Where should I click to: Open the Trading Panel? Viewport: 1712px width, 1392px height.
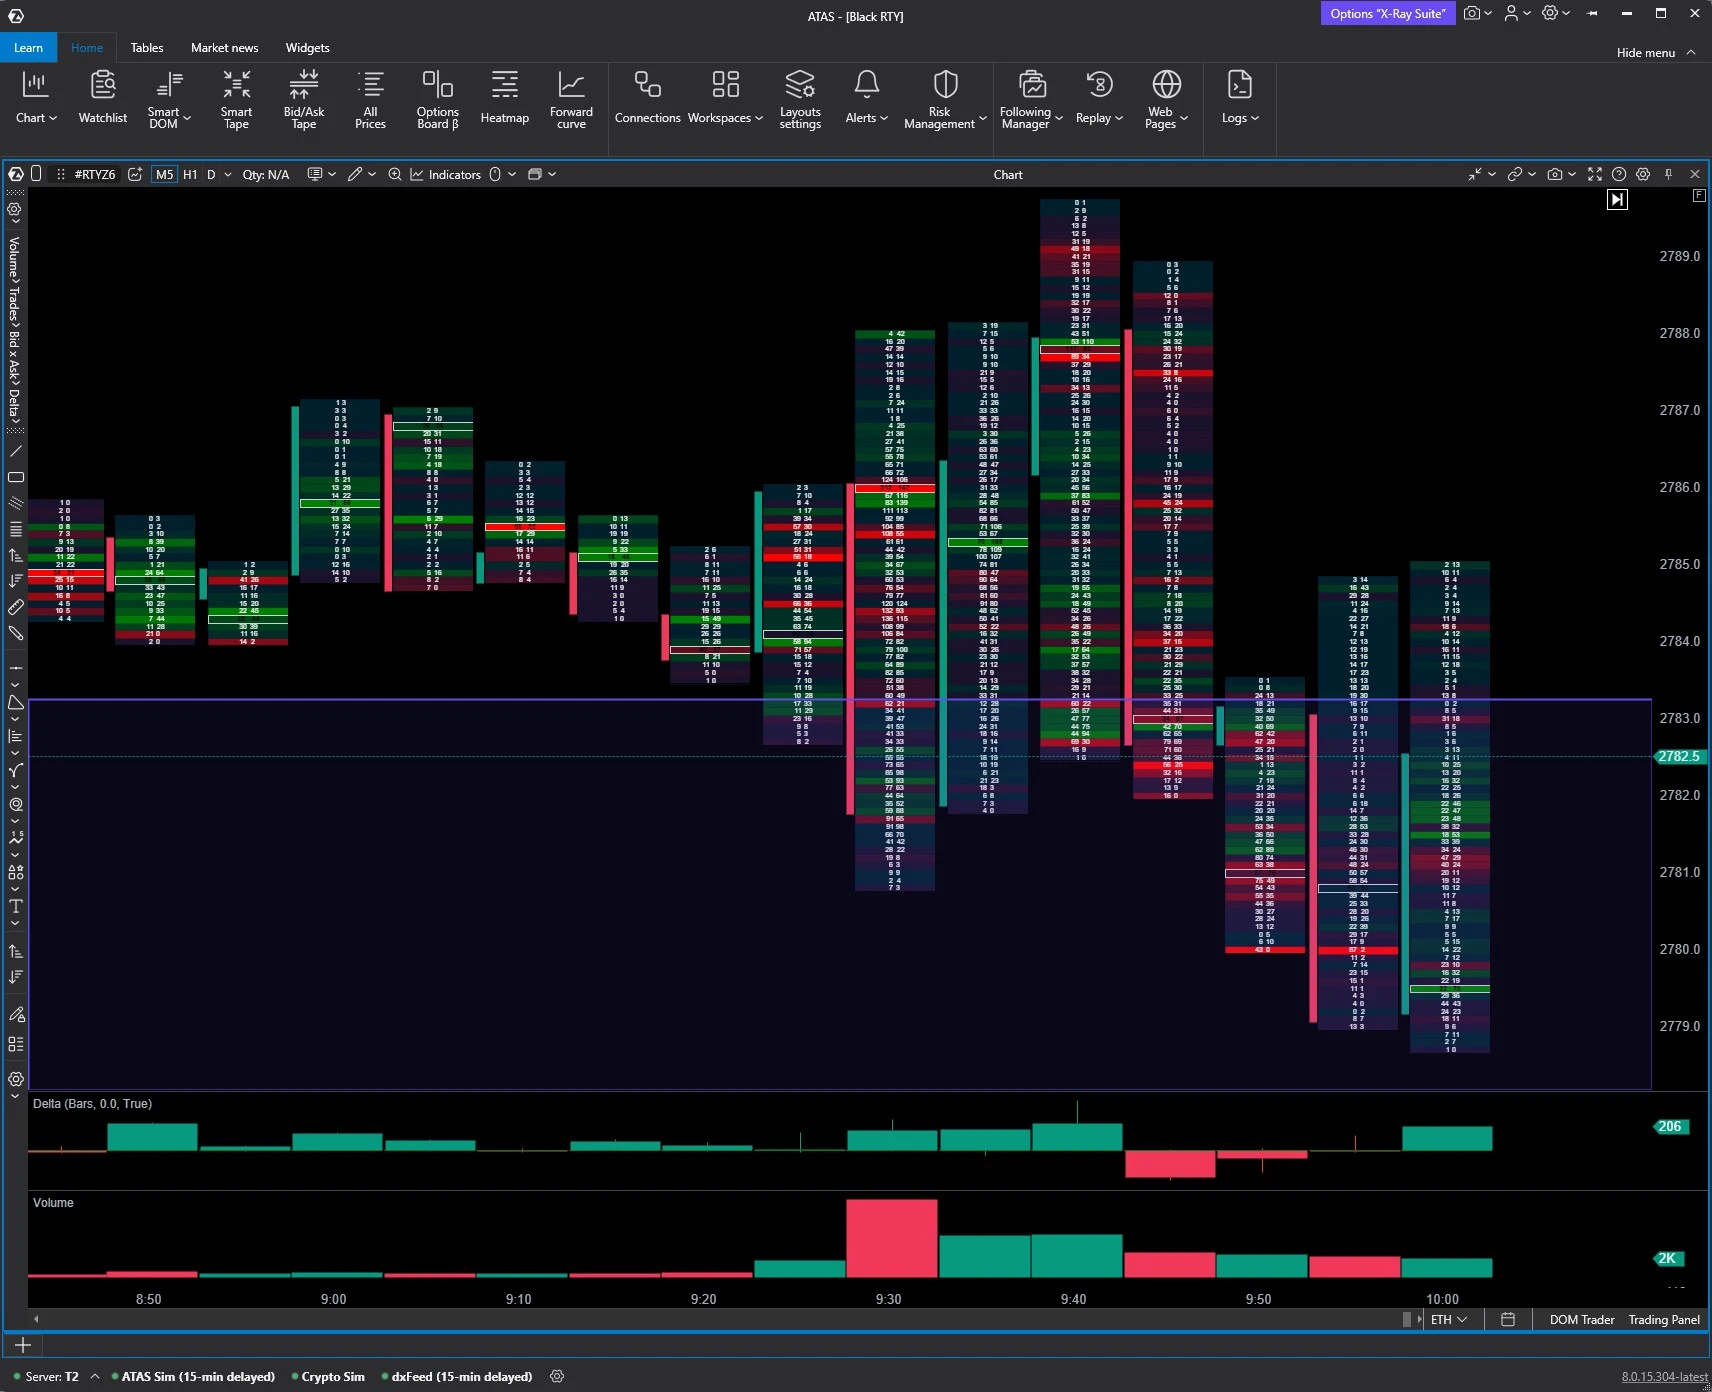coord(1664,1320)
